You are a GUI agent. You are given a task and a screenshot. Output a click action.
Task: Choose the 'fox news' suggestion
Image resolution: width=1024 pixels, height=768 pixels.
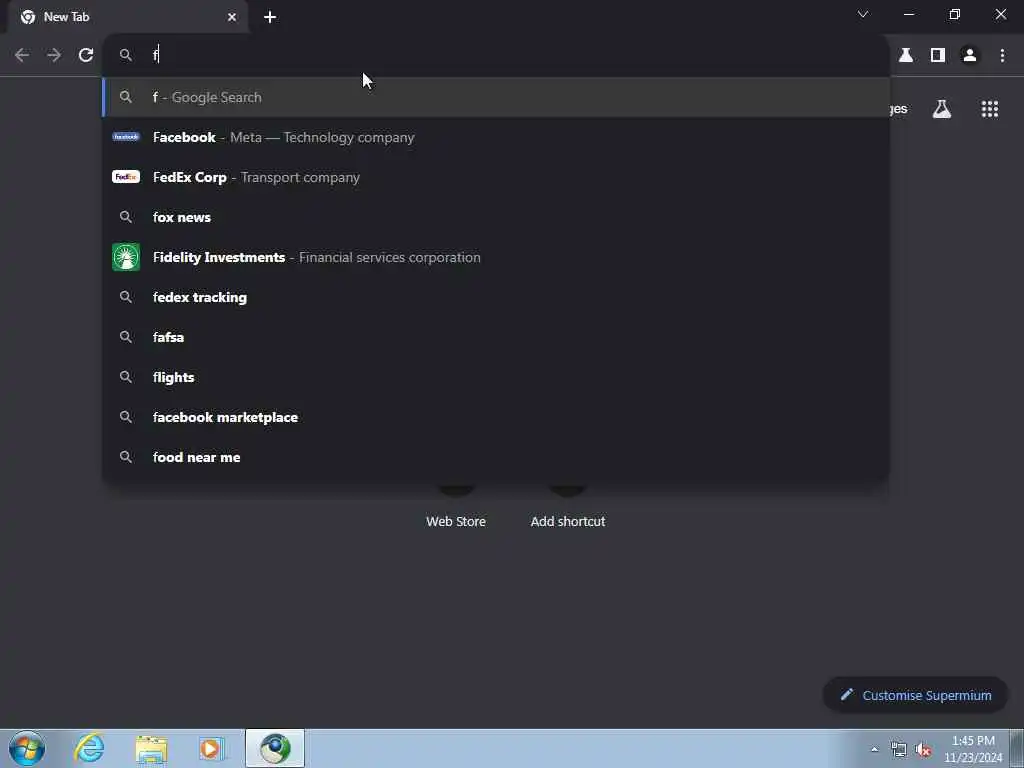pos(496,217)
